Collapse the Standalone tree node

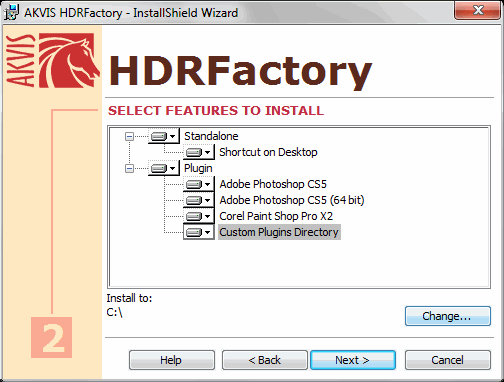coord(129,136)
